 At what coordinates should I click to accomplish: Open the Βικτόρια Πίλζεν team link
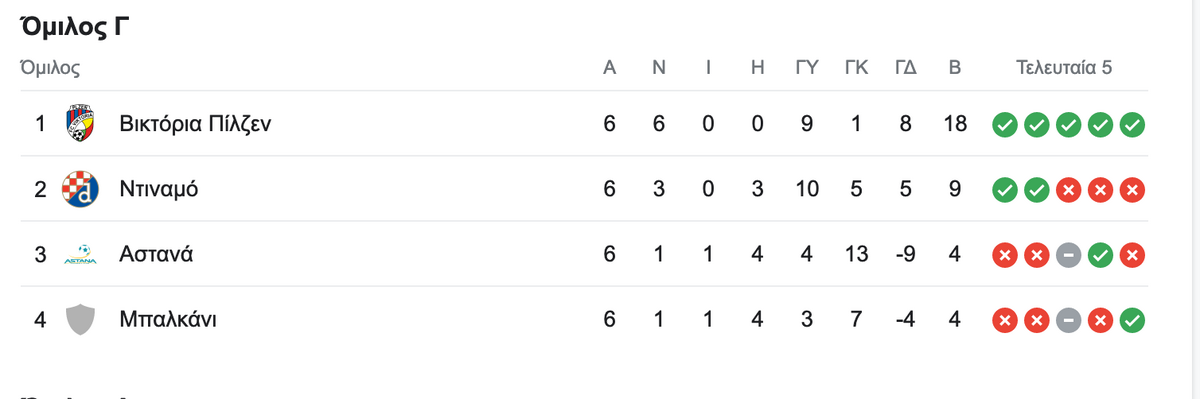195,124
